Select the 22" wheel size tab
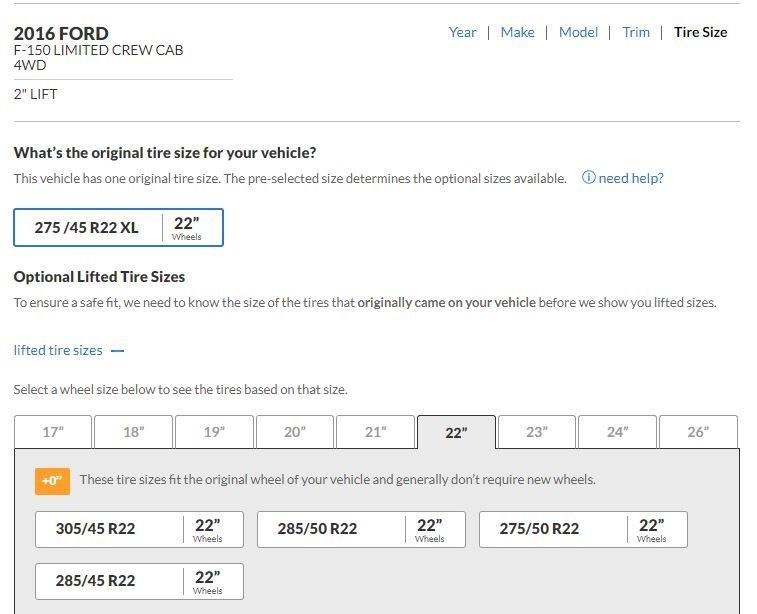 point(456,432)
